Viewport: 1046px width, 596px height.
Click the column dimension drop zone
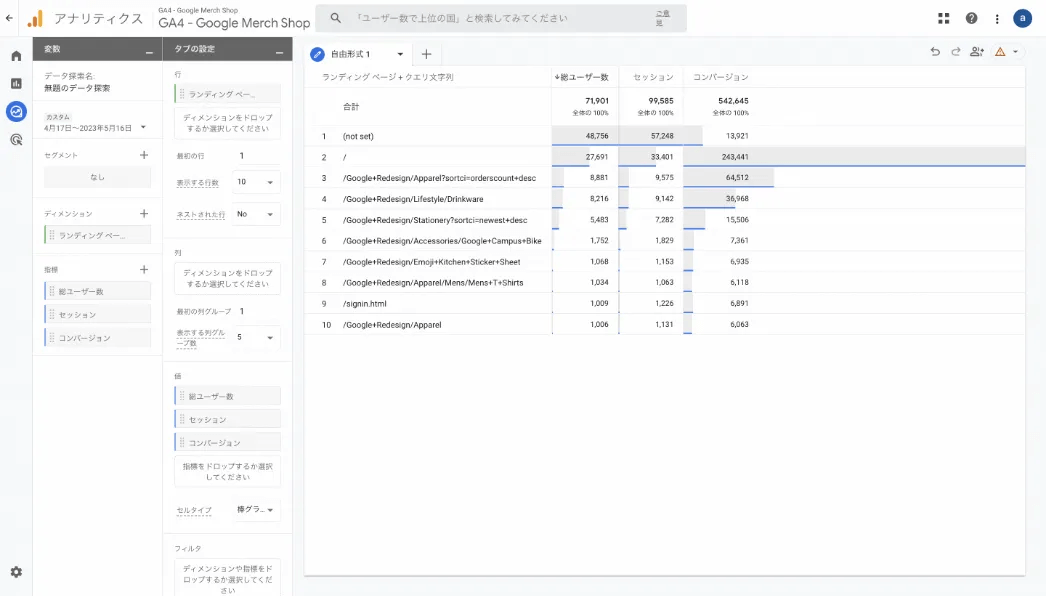point(227,278)
